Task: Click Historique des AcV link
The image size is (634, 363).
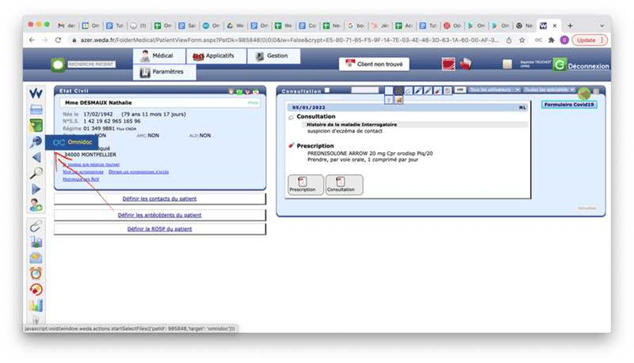Action: coord(81,179)
